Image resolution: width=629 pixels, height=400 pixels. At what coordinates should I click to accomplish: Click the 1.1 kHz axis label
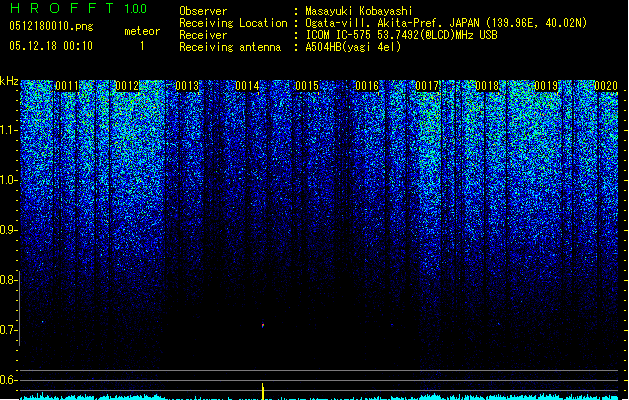click(9, 130)
